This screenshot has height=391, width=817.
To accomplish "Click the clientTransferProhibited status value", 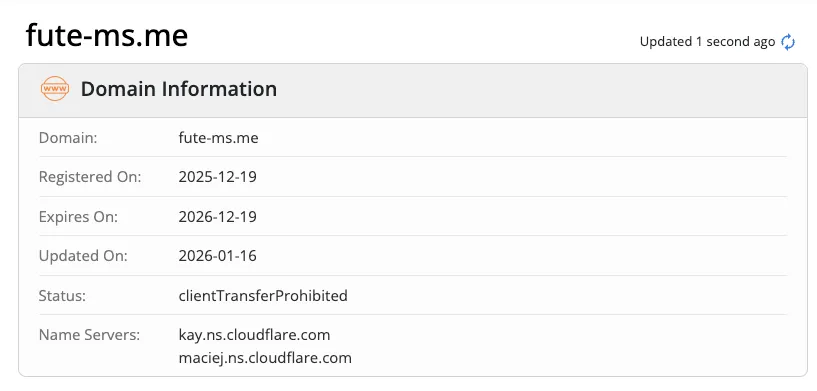I will pos(263,296).
